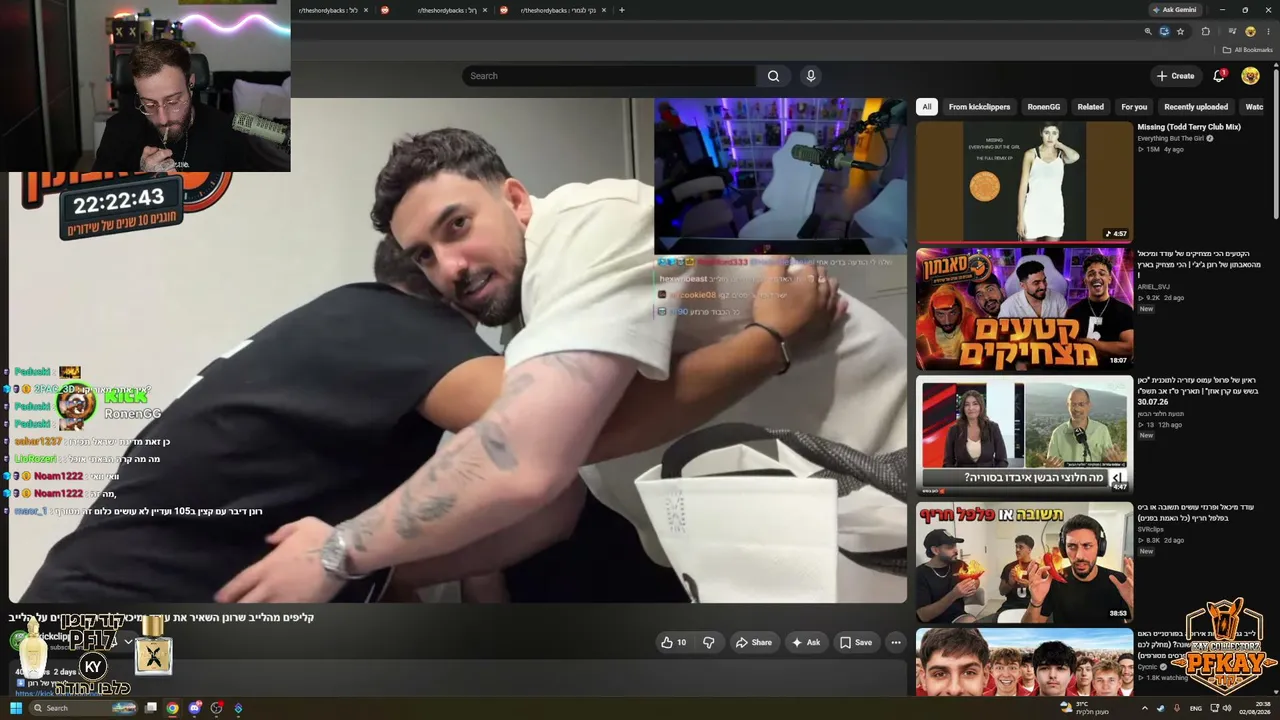Open the Chrome profile avatar in toolbar
The height and width of the screenshot is (720, 1280).
[1250, 31]
